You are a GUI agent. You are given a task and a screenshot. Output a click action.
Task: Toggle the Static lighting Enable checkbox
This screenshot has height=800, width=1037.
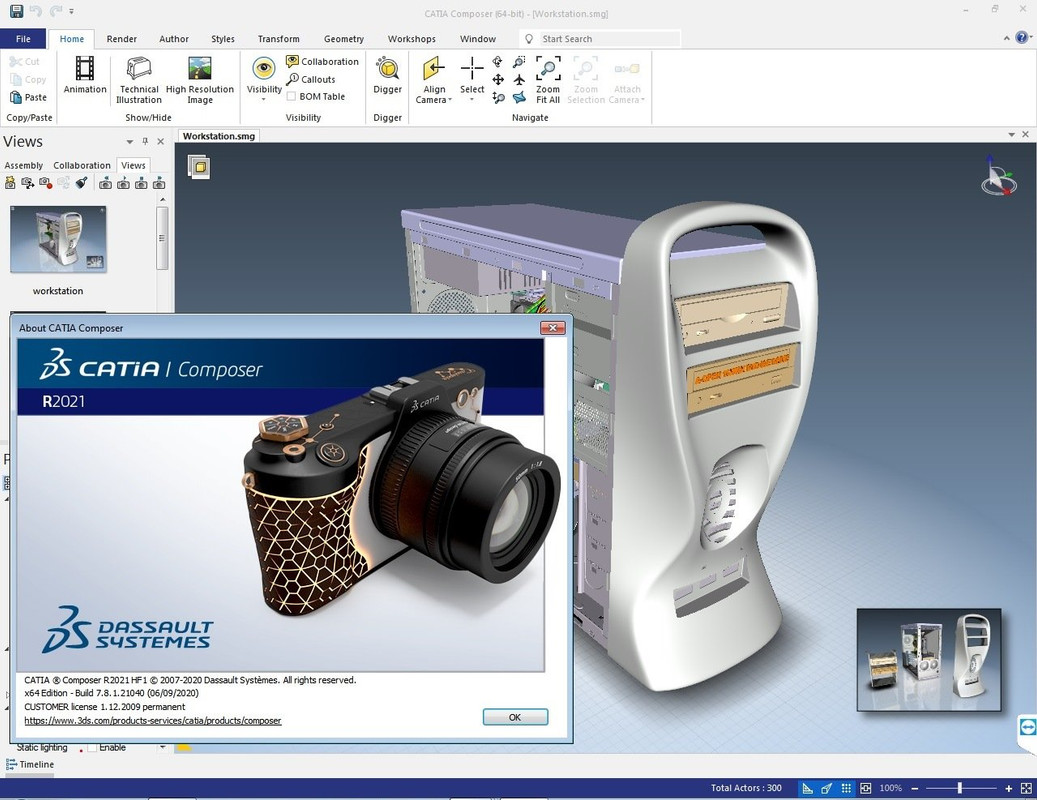92,748
